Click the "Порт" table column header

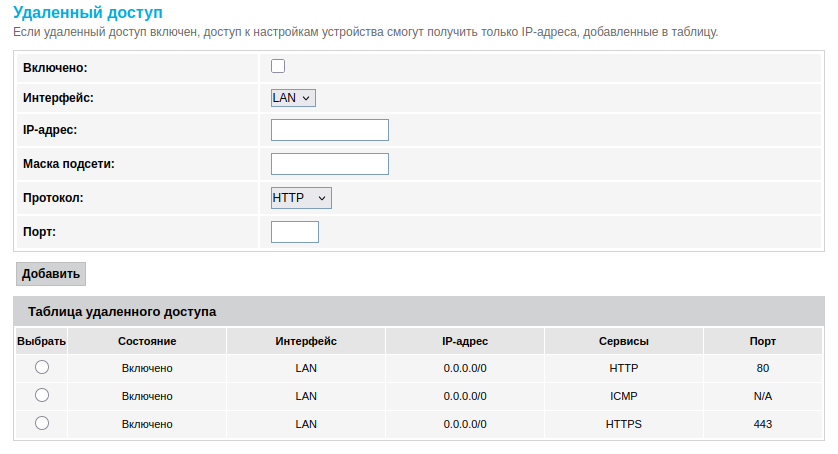pyautogui.click(x=763, y=341)
